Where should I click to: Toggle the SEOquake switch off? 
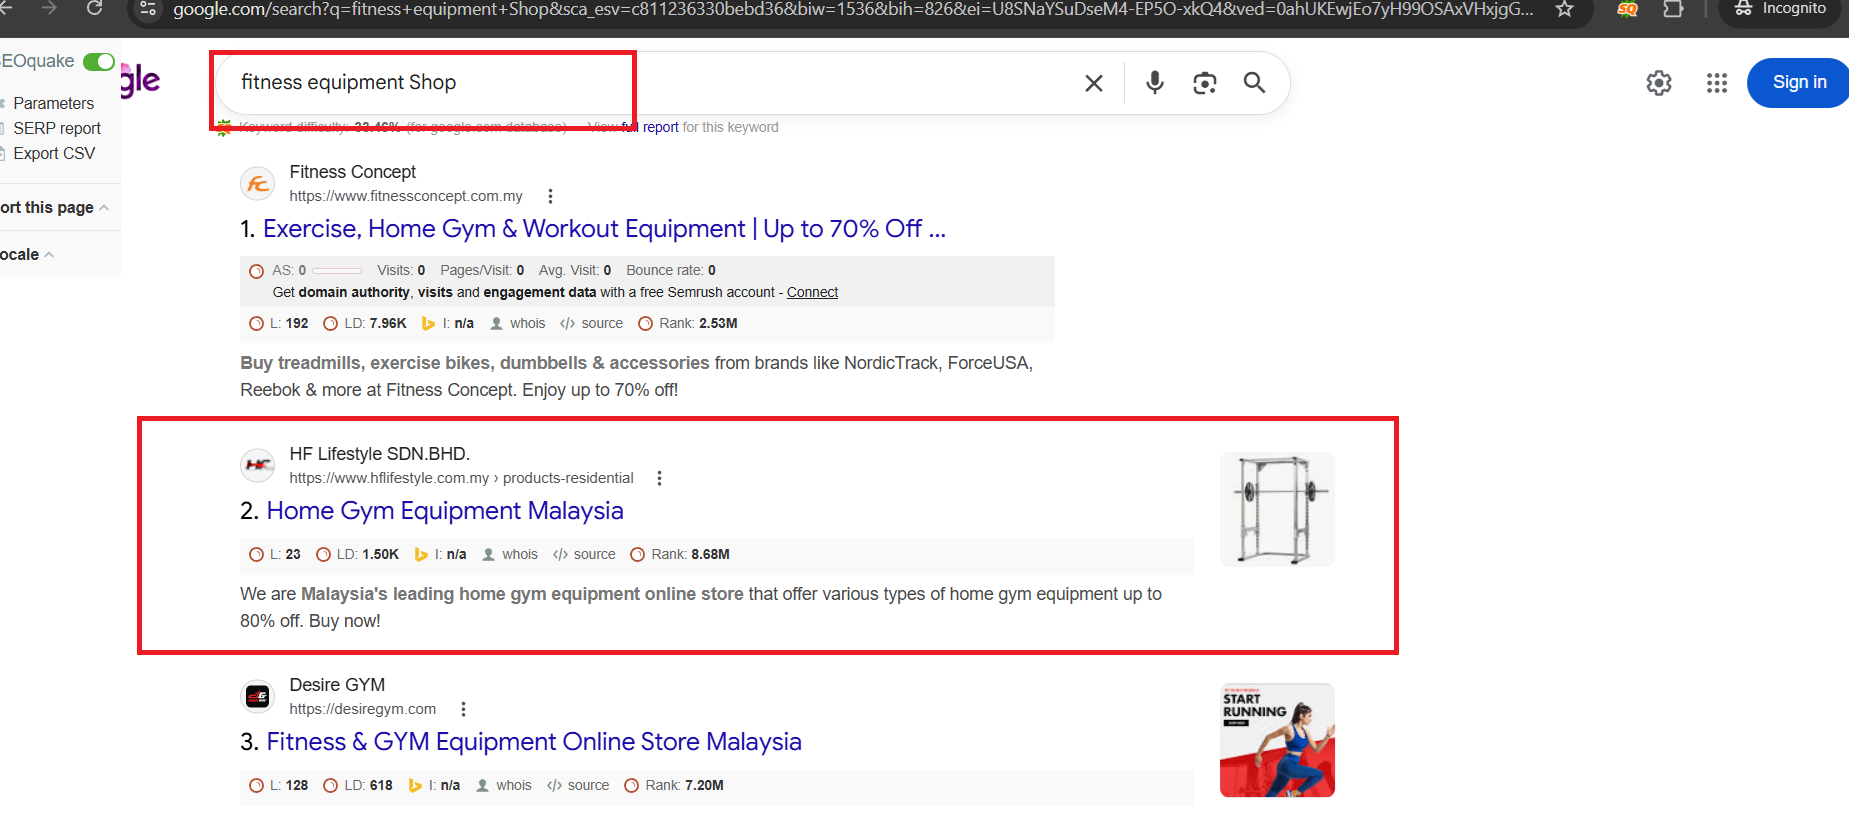click(x=98, y=62)
